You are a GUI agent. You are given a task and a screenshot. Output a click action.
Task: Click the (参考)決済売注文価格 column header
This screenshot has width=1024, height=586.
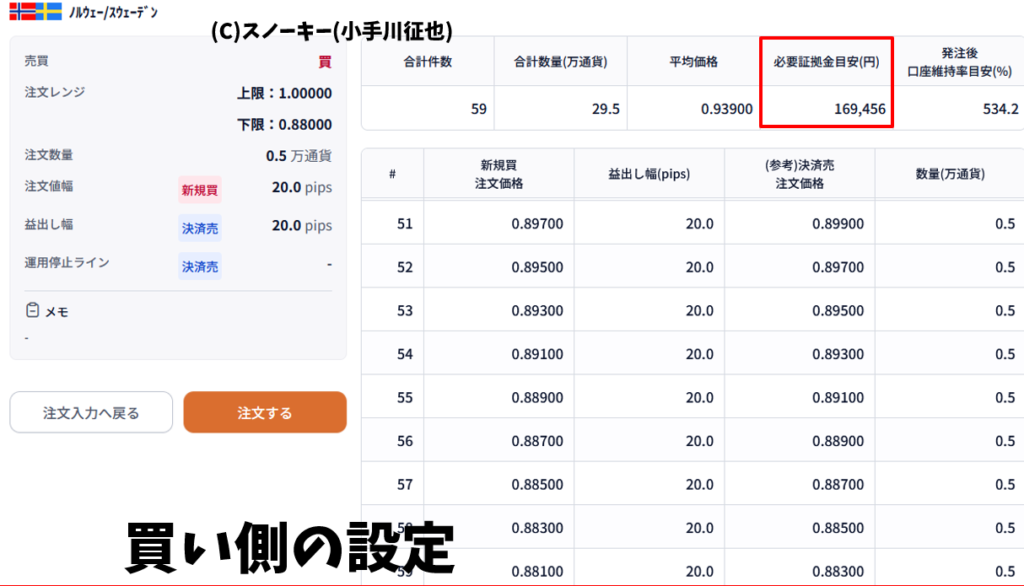click(799, 175)
